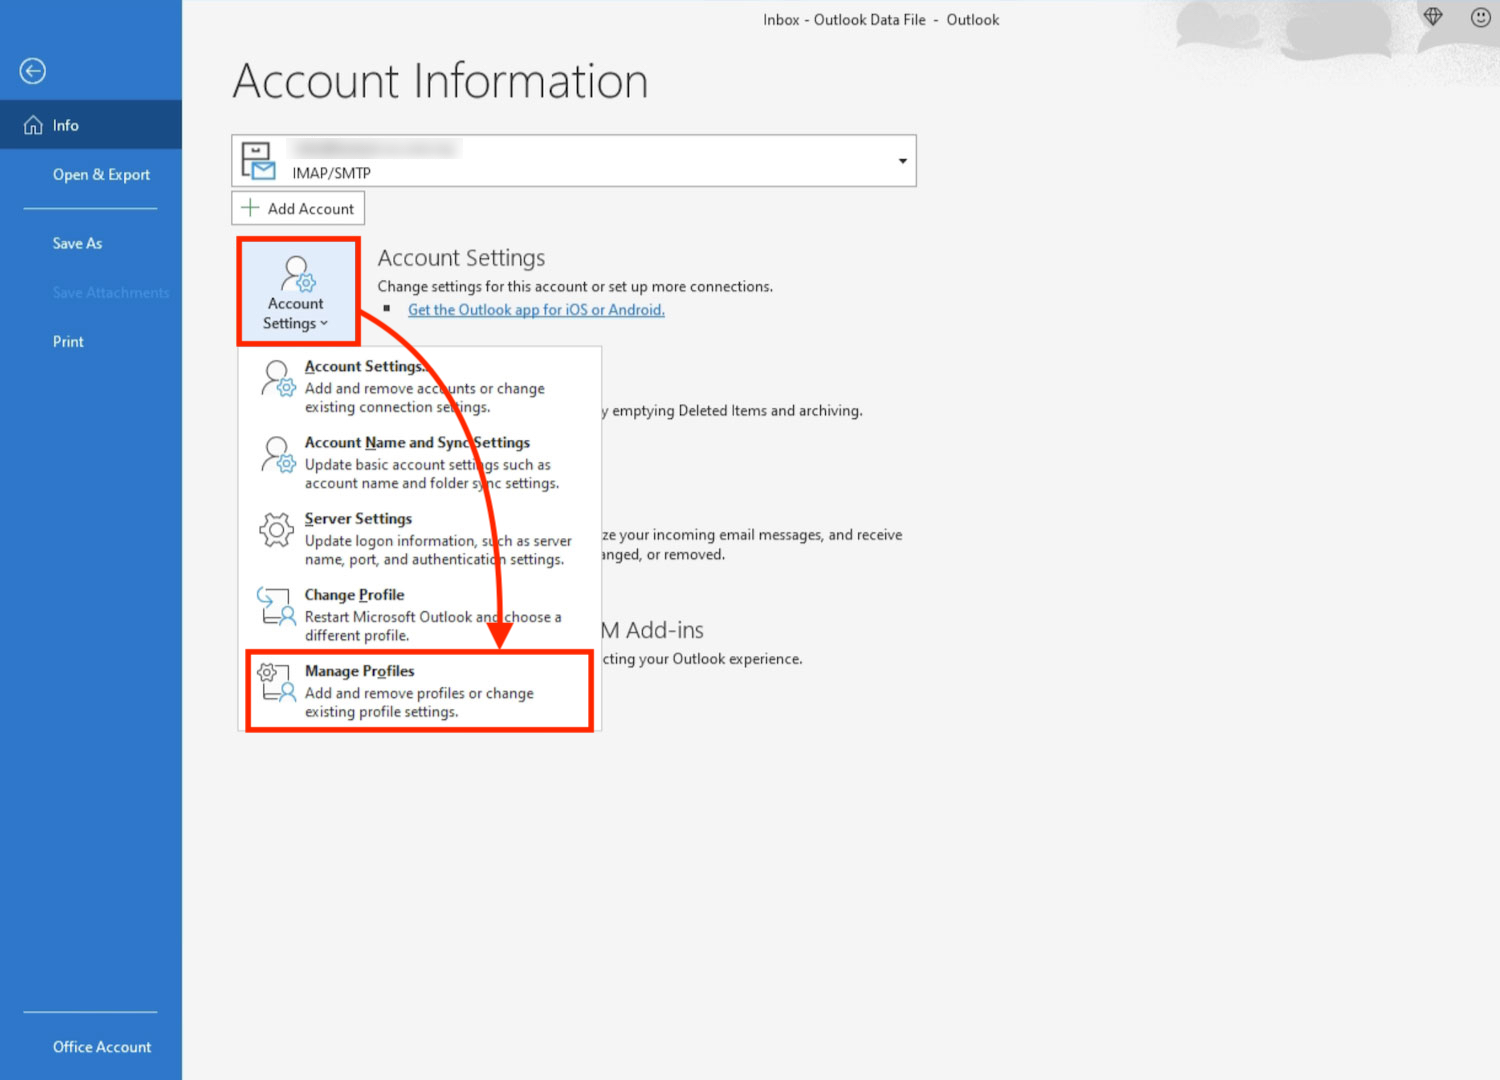Open the Open & Export tab
Screen dimensions: 1500x1080
coord(101,174)
